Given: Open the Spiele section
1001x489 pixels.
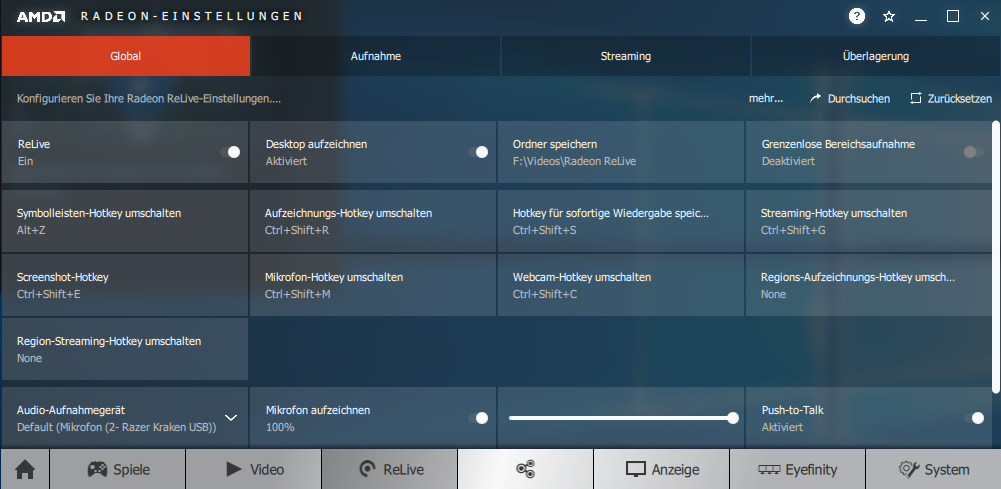Looking at the screenshot, I should coord(117,470).
